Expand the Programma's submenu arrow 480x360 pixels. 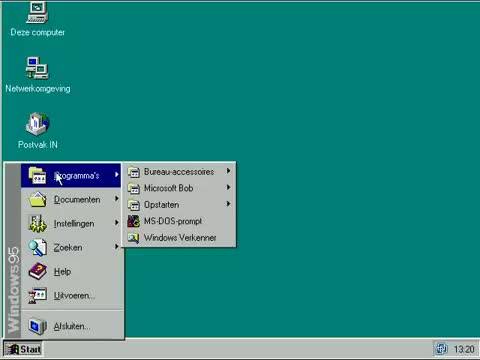[116, 174]
